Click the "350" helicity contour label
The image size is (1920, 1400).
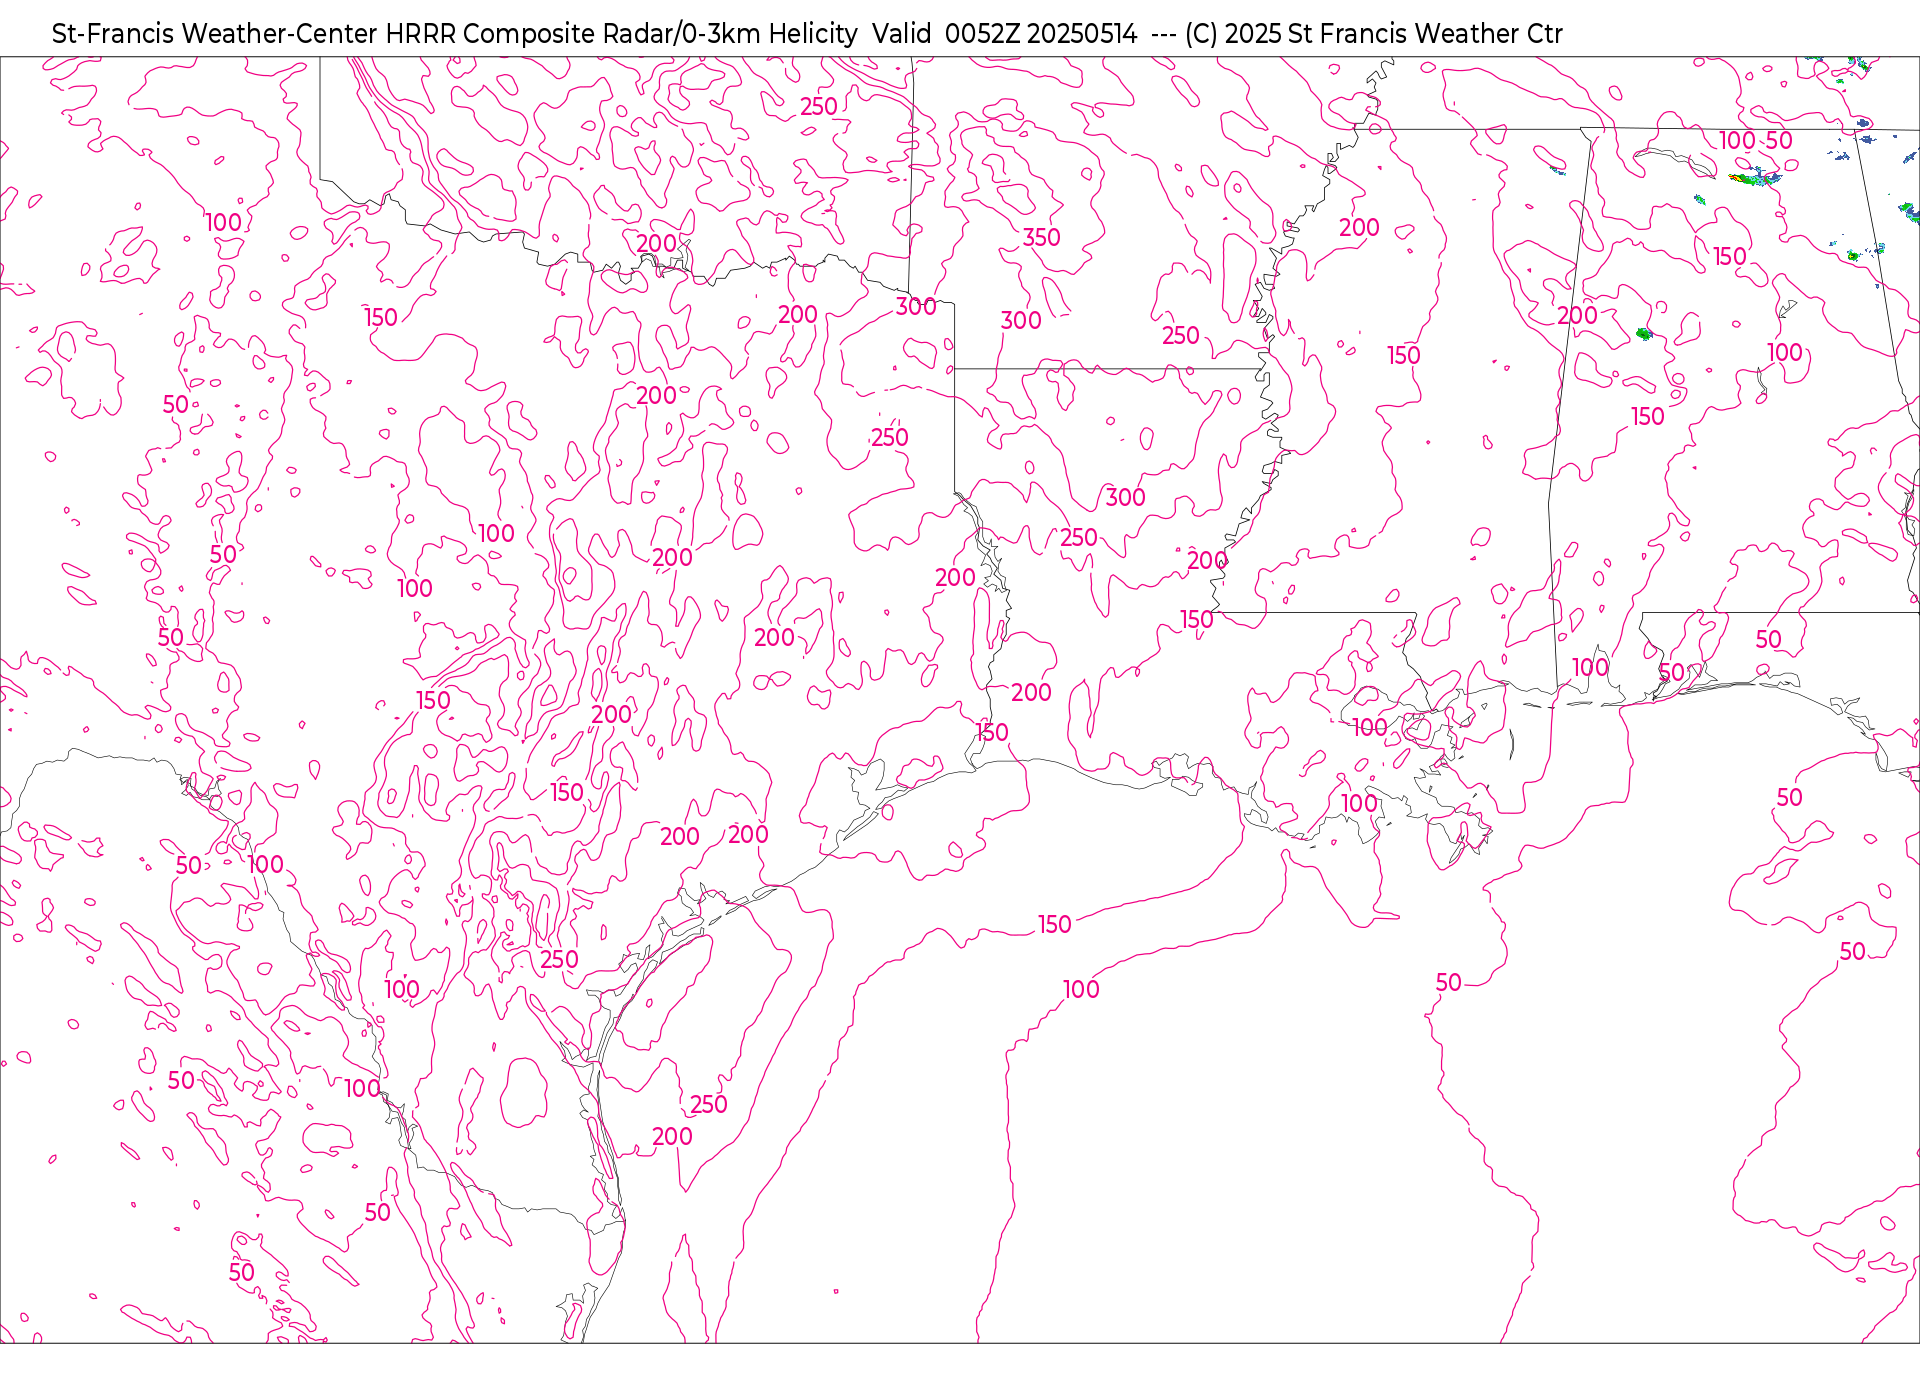click(x=1041, y=238)
